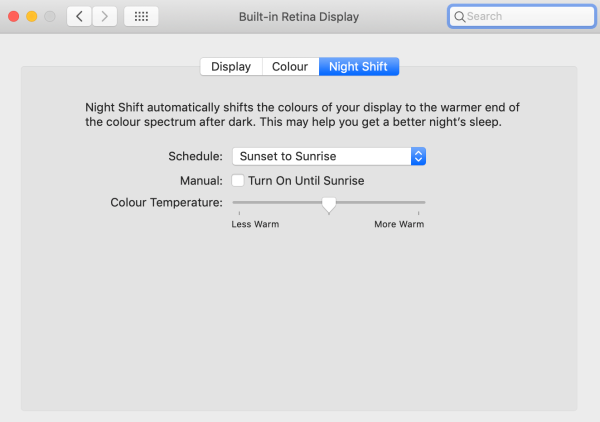This screenshot has height=422, width=600.
Task: Select the Night Shift tab
Action: pos(359,67)
